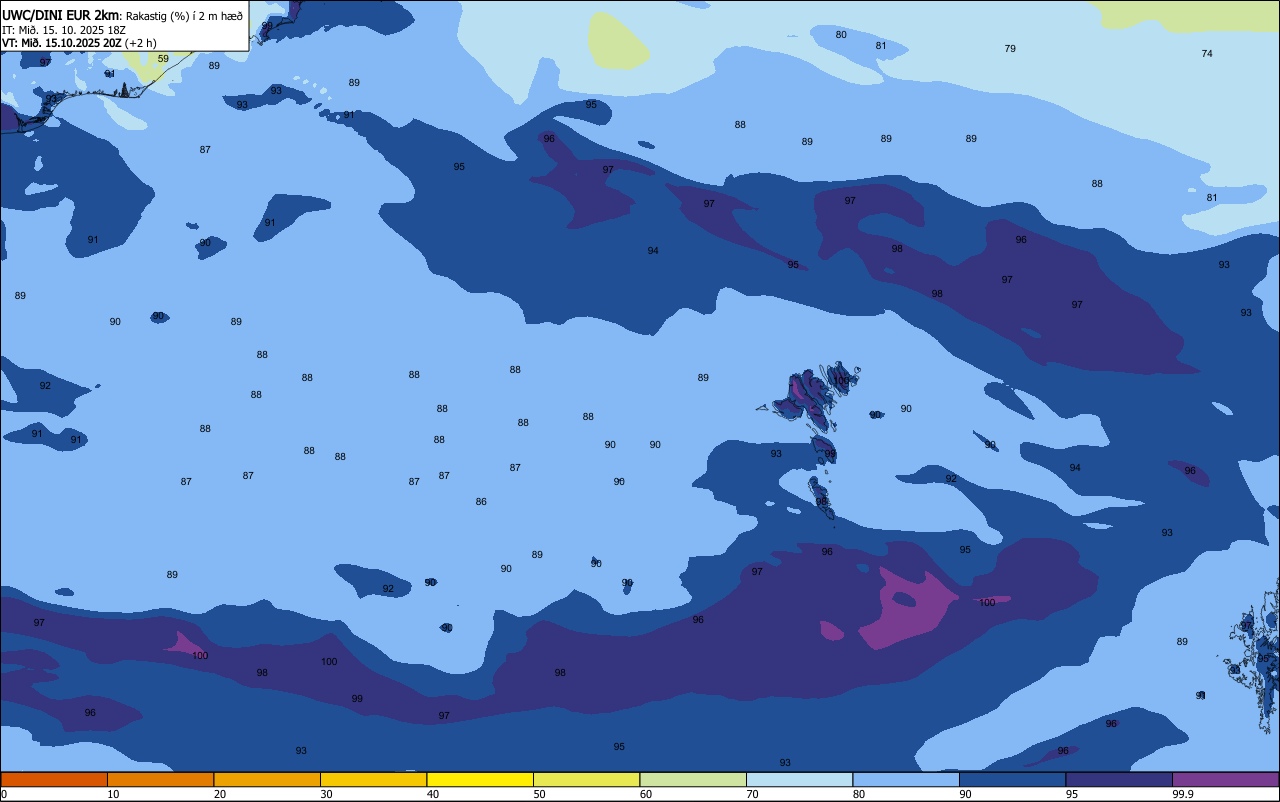
Task: Click the '74' humidity value on map
Action: point(1207,54)
